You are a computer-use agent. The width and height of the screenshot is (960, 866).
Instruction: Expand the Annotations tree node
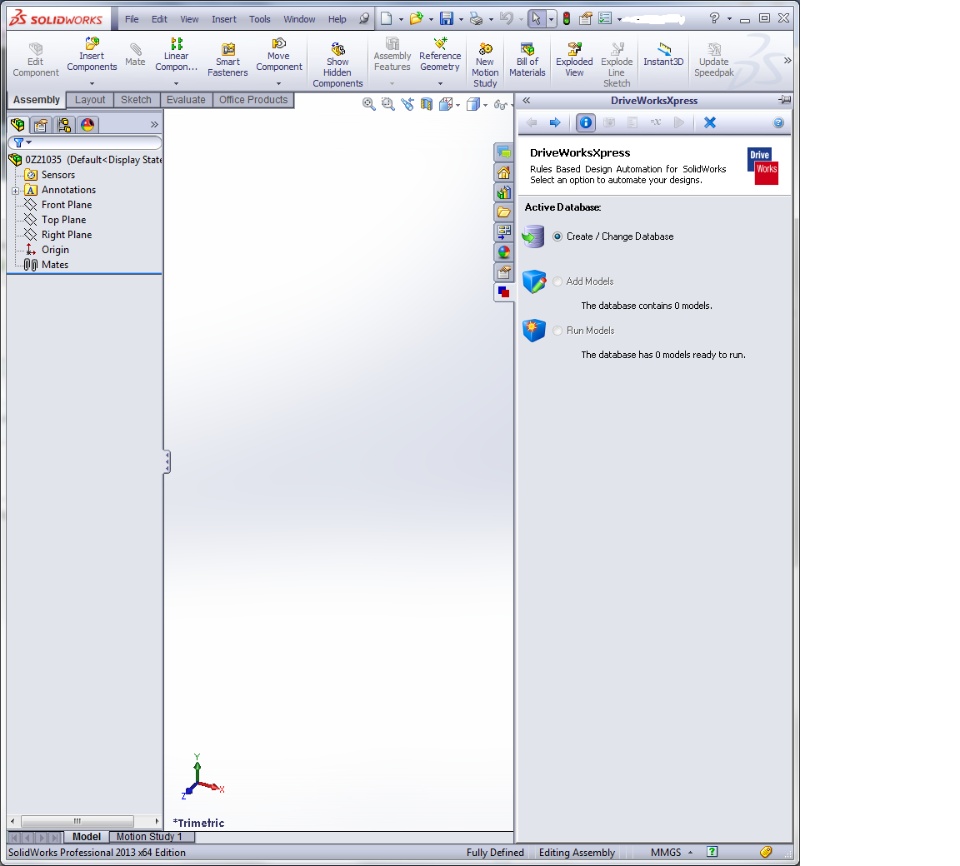15,190
